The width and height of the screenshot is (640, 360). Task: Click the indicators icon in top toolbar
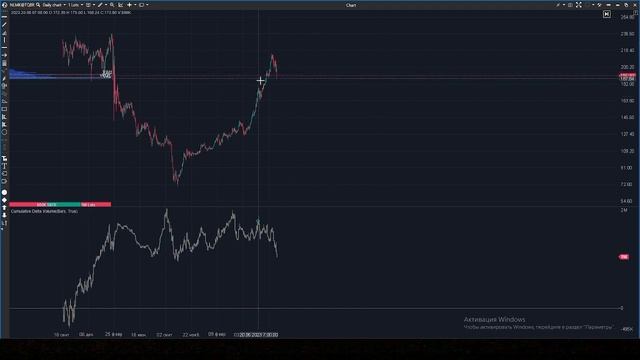click(x=88, y=5)
